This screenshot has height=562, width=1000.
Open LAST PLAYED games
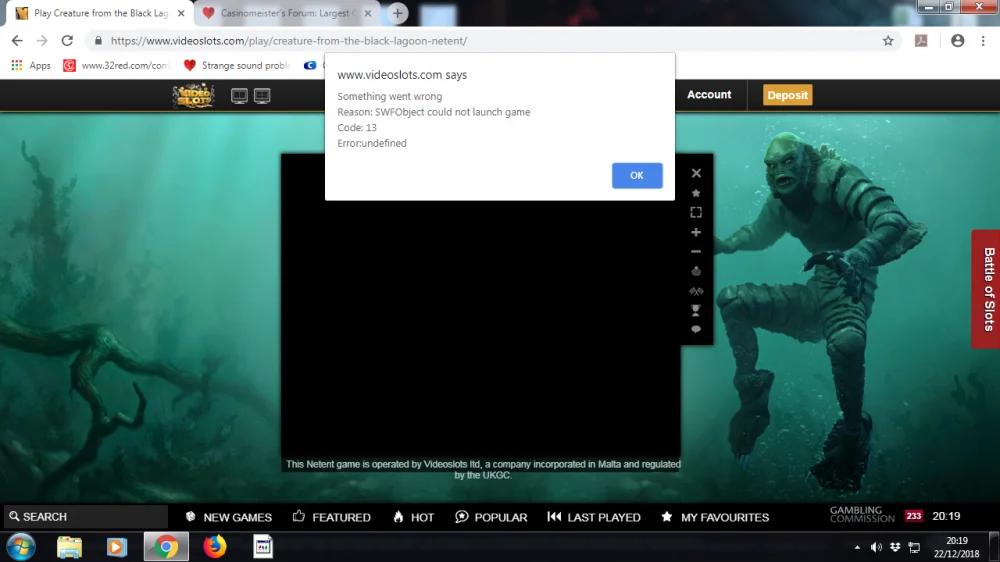[594, 517]
